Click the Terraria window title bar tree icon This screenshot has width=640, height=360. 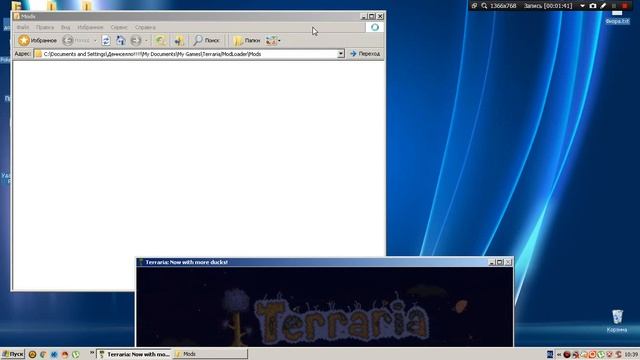[x=141, y=262]
